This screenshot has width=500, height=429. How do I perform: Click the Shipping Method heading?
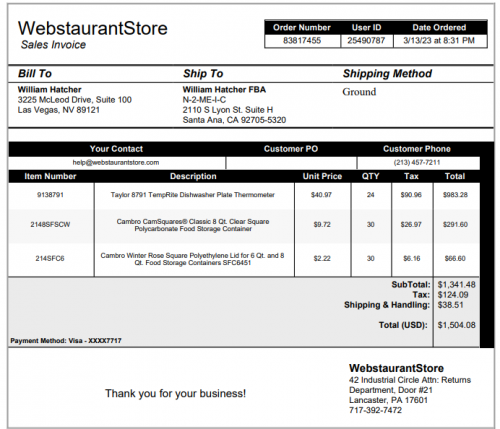pyautogui.click(x=387, y=73)
